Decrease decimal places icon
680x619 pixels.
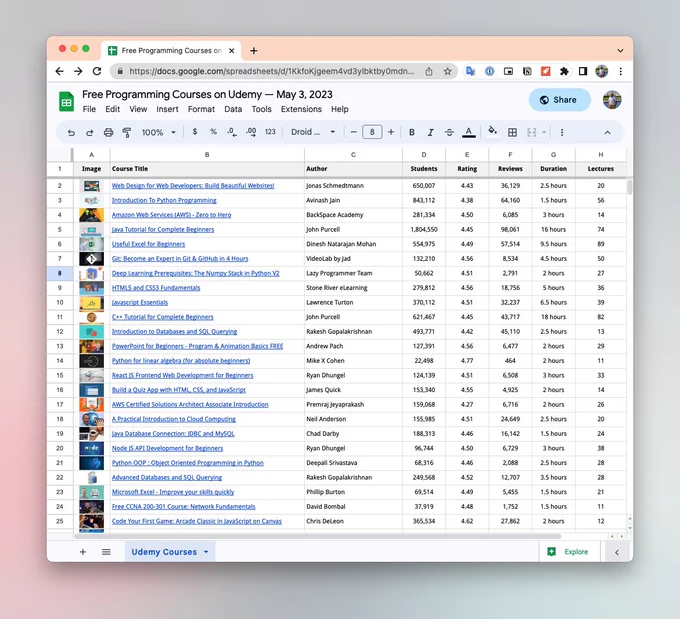[232, 132]
